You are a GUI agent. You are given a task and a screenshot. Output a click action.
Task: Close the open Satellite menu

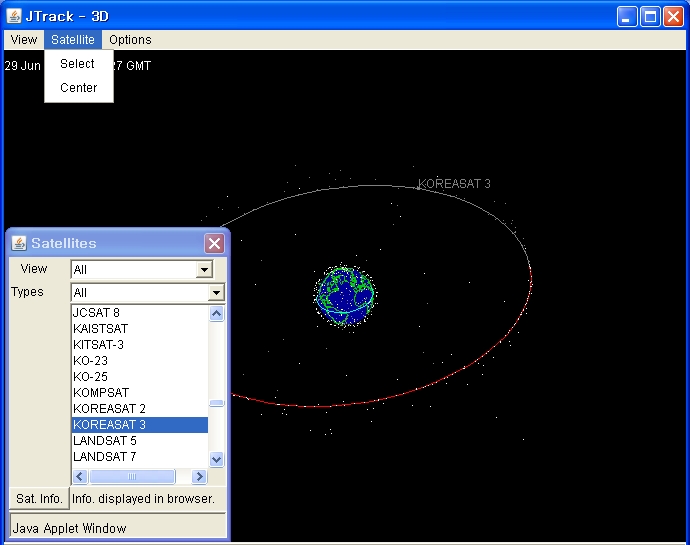pyautogui.click(x=73, y=40)
